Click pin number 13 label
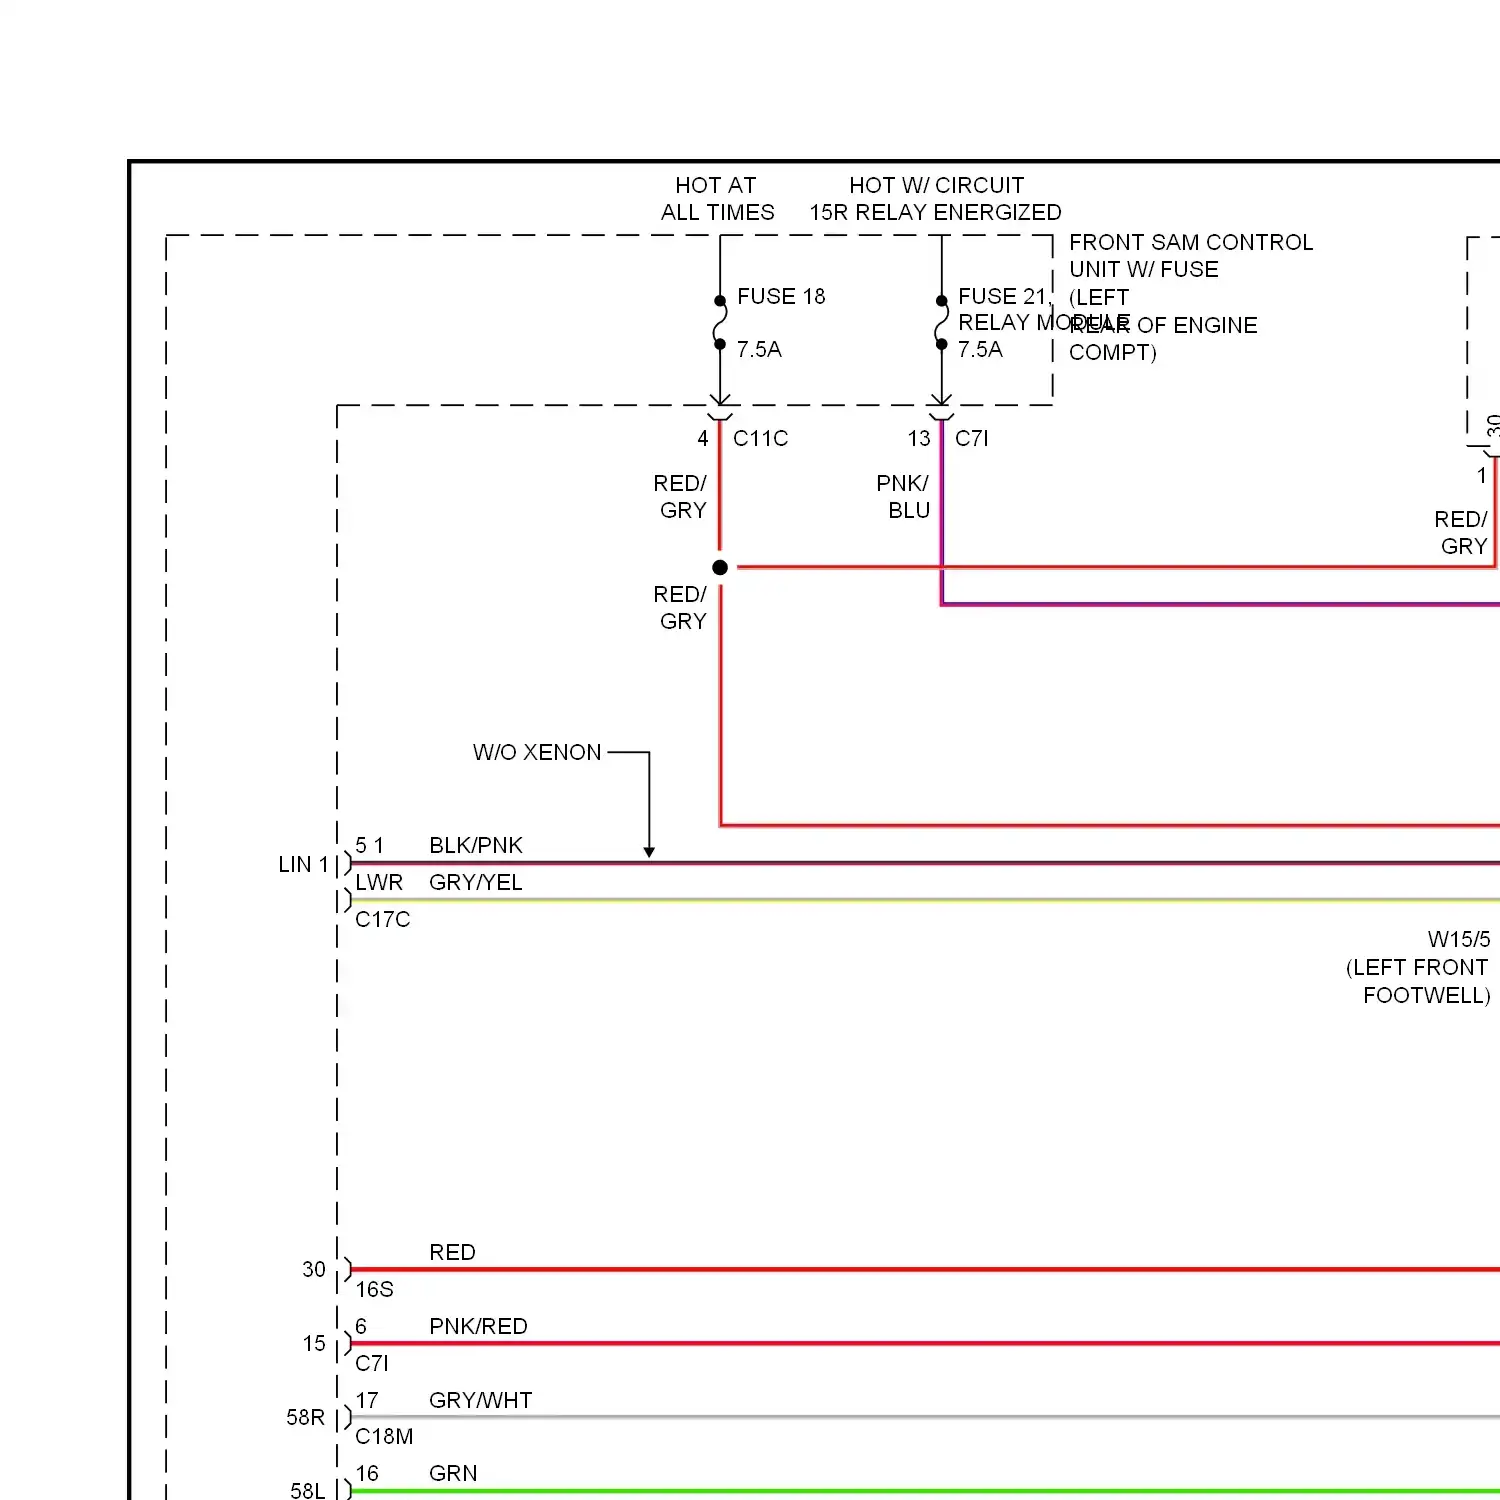The image size is (1500, 1500). tap(919, 438)
